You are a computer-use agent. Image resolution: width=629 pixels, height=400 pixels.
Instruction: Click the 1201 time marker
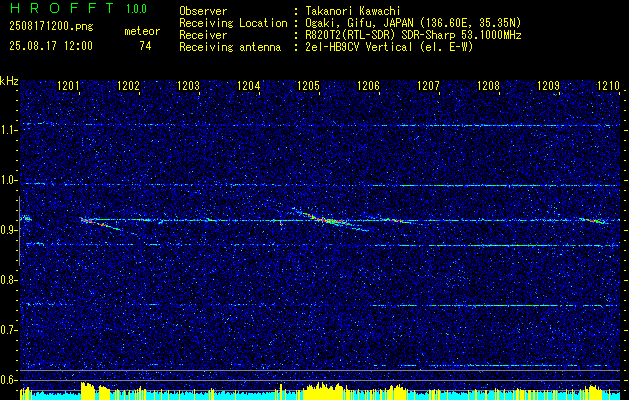pyautogui.click(x=68, y=85)
